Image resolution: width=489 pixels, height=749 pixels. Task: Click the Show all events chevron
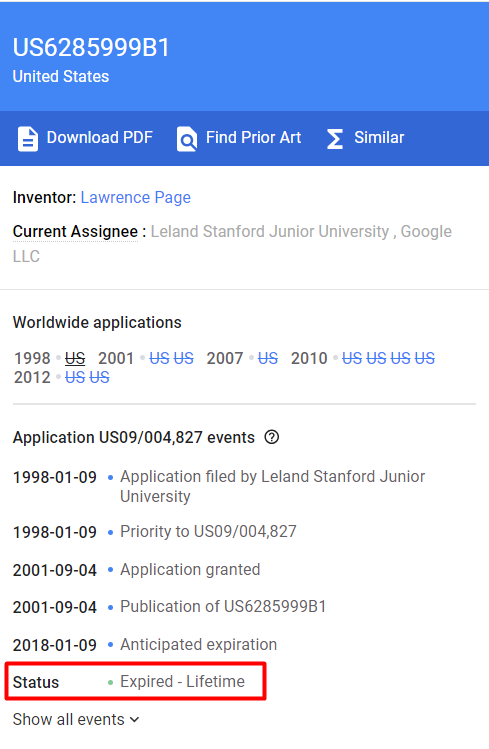135,719
